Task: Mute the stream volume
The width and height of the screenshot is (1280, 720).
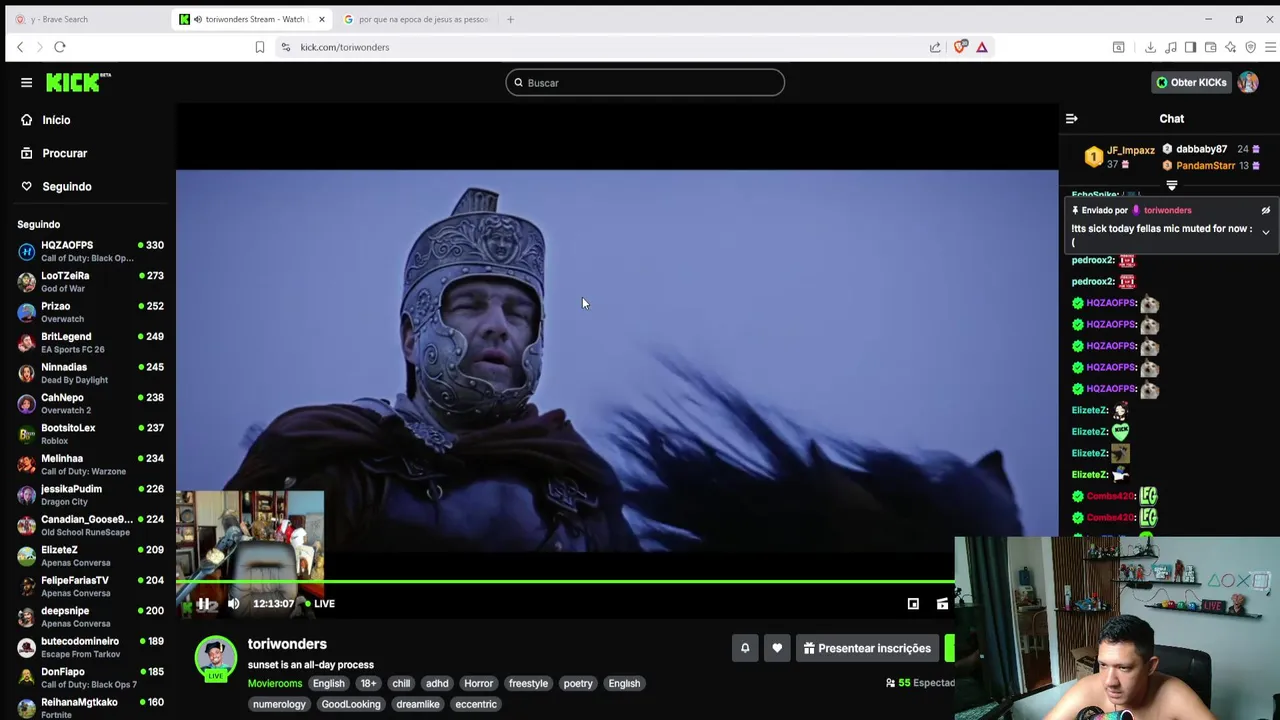Action: (233, 604)
